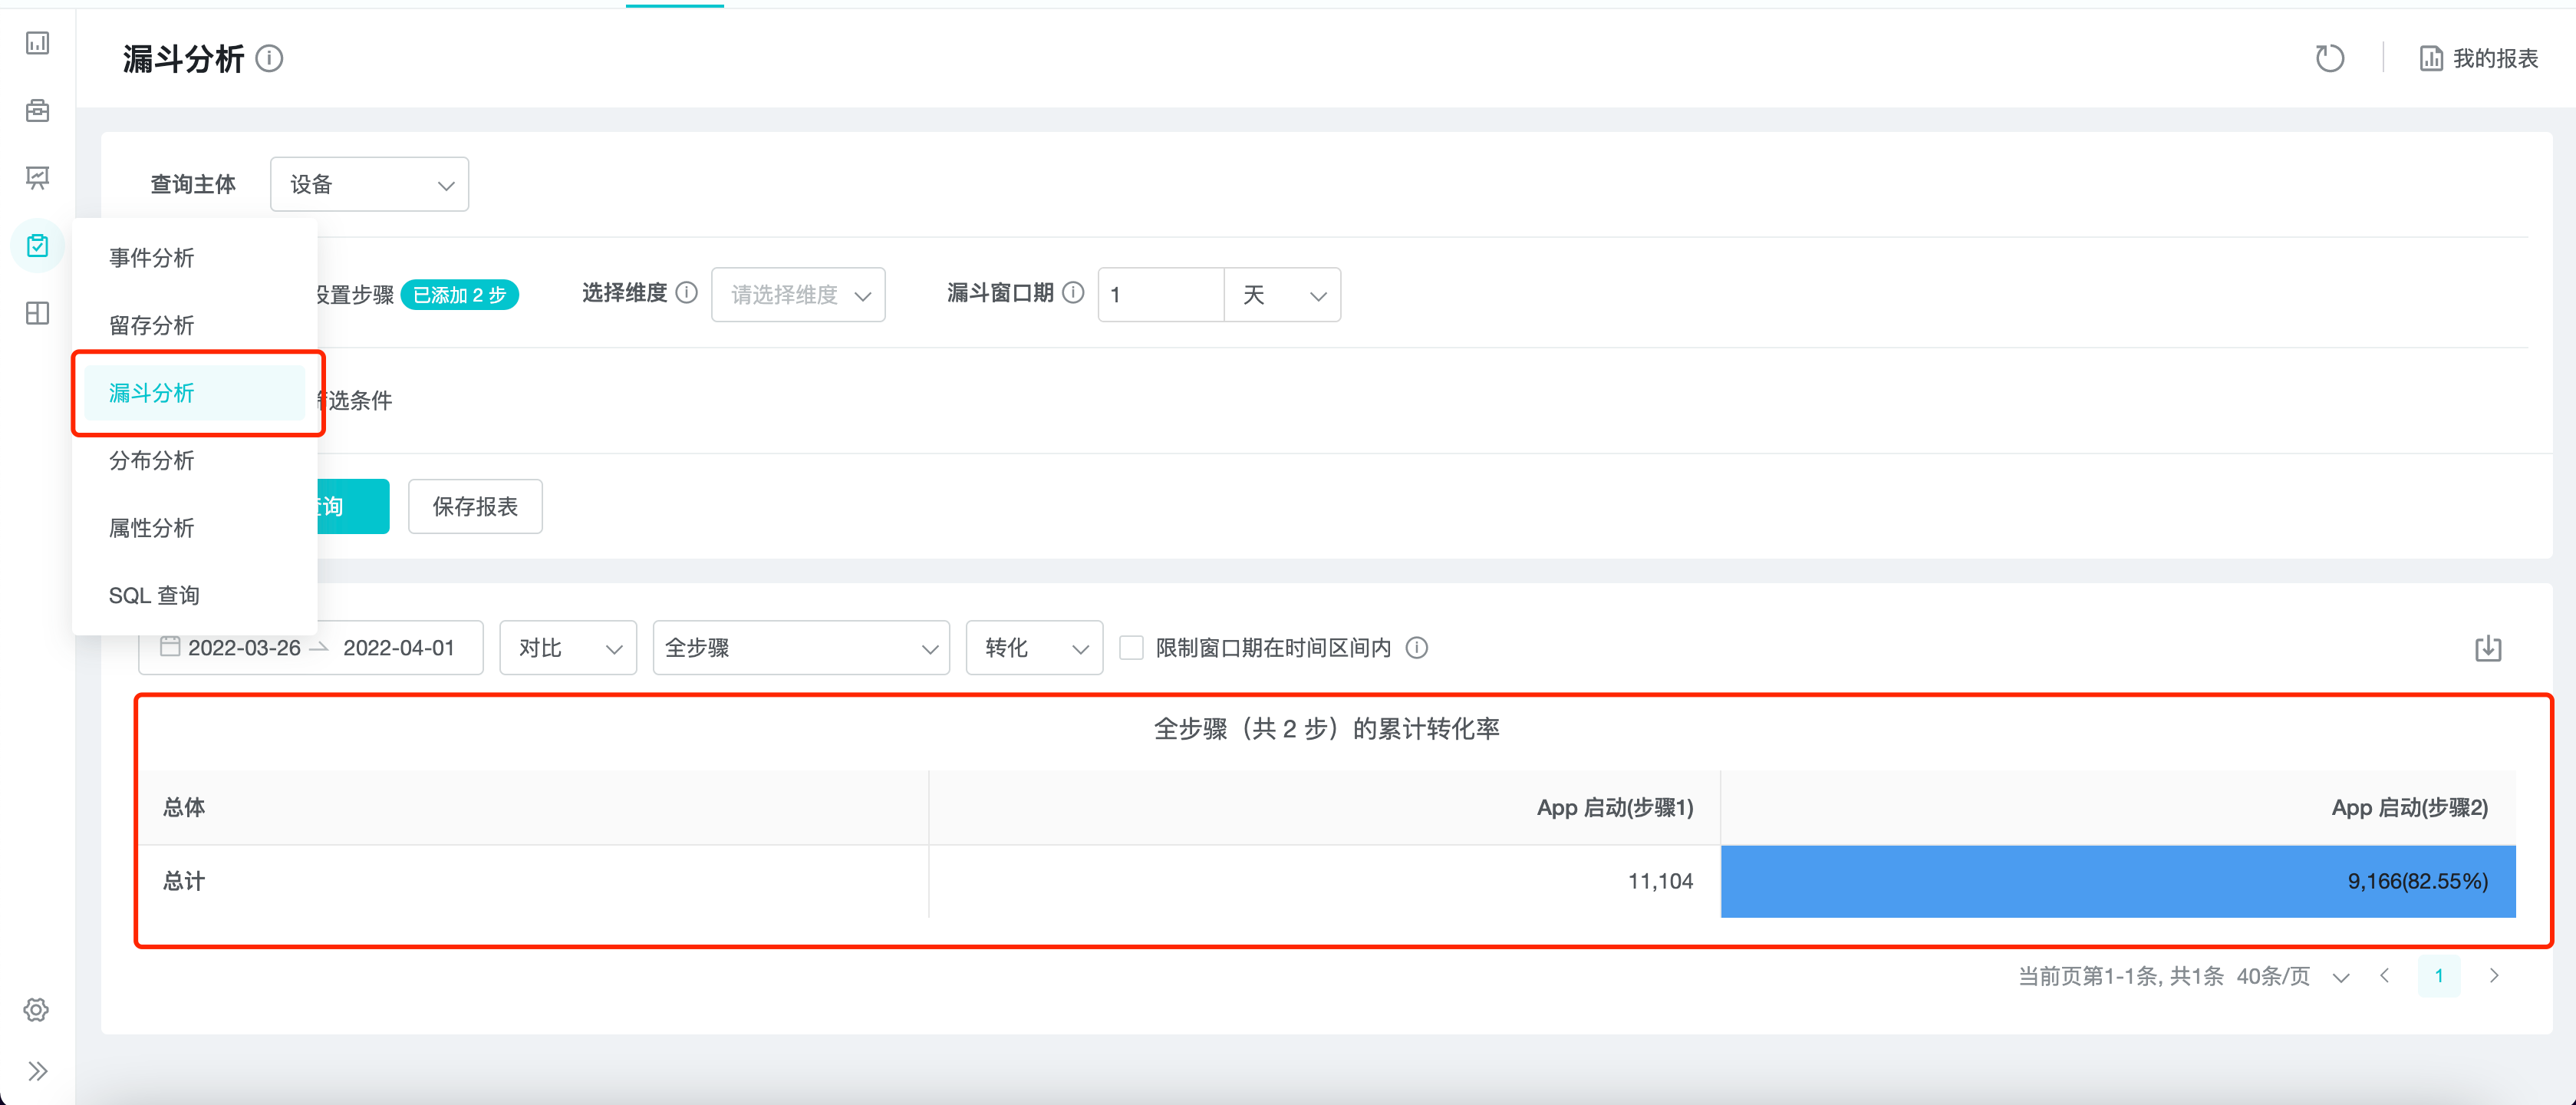This screenshot has width=2576, height=1105.
Task: Open the 请选择维度 dropdown
Action: point(798,295)
